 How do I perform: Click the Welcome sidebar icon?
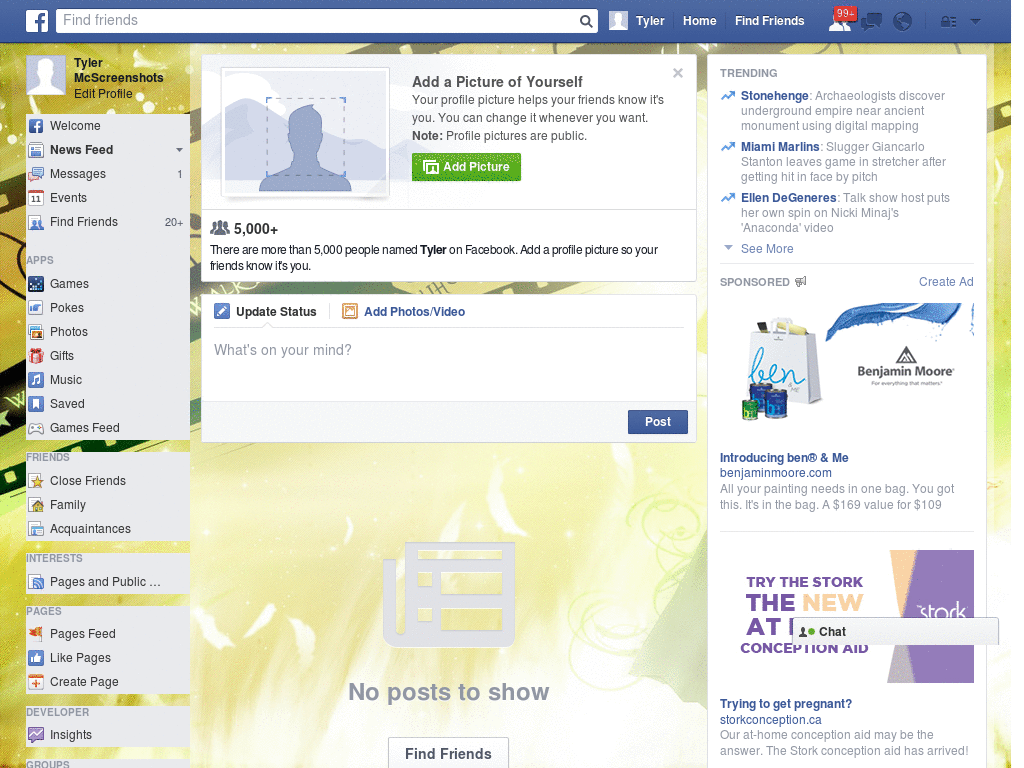click(37, 126)
